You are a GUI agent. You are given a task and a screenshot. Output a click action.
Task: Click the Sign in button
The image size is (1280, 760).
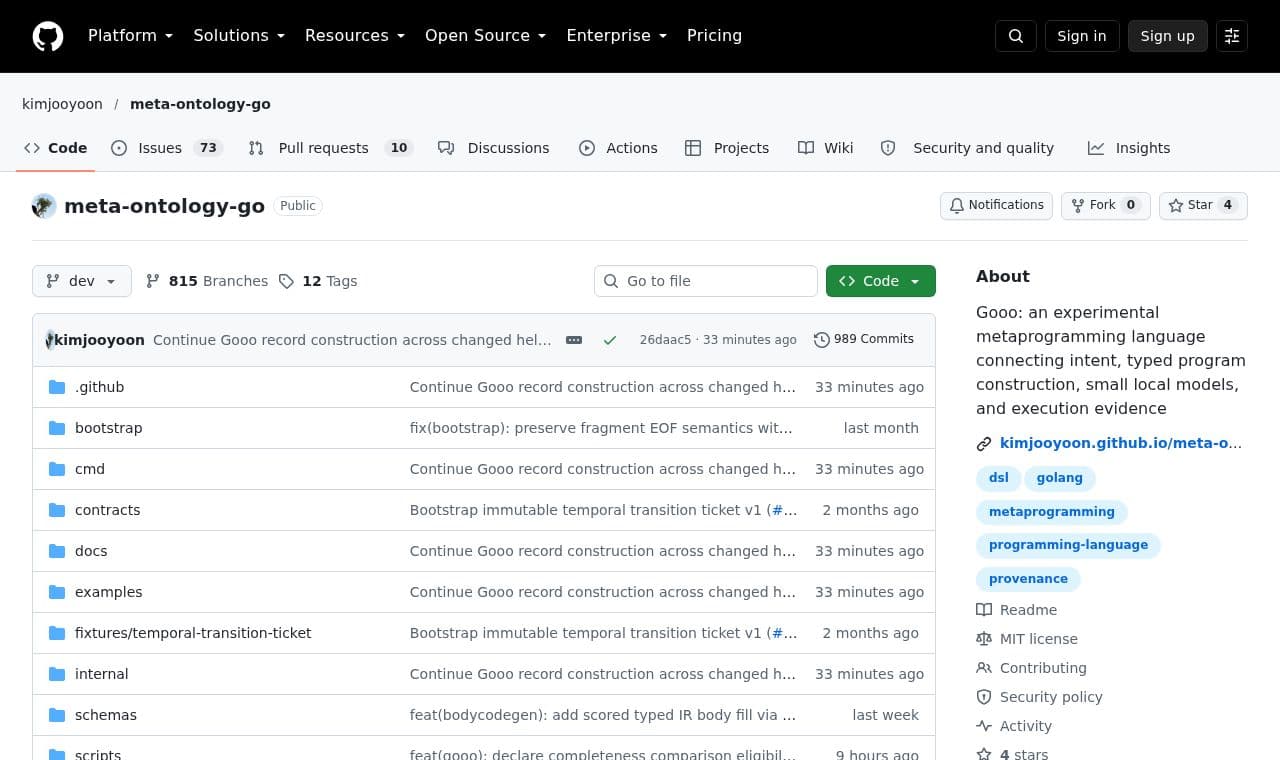tap(1082, 36)
